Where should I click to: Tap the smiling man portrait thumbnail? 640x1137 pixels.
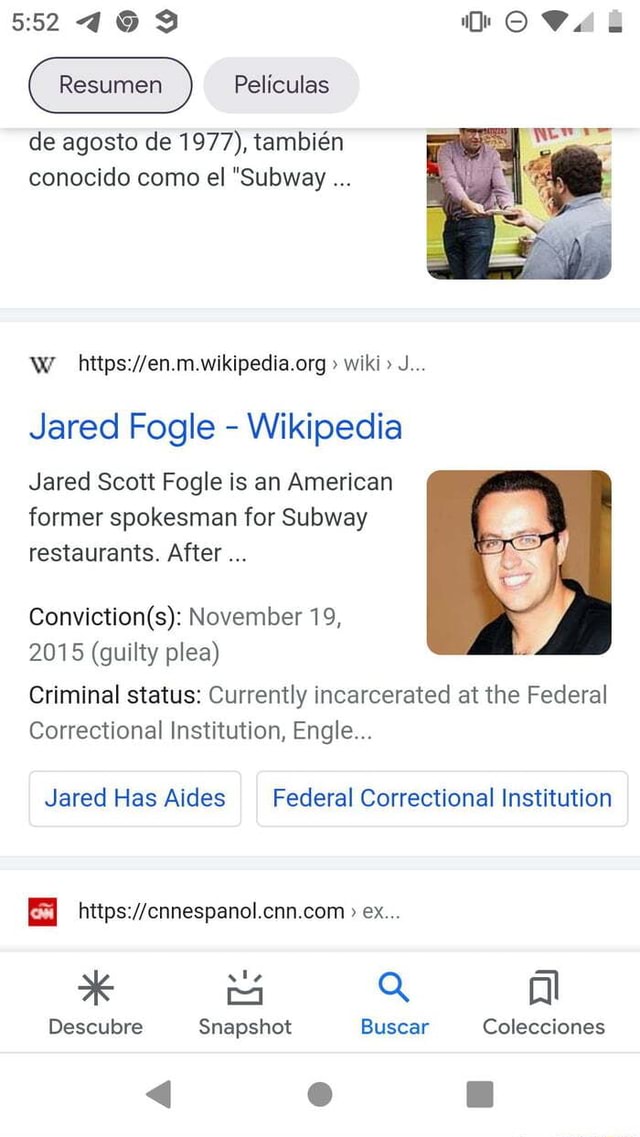pyautogui.click(x=518, y=562)
